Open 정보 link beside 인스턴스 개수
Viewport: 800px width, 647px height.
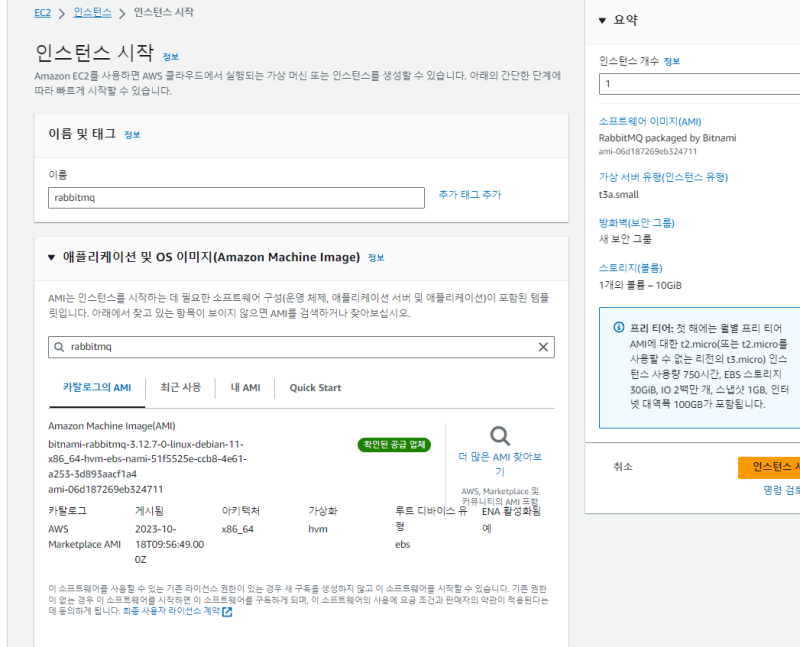pyautogui.click(x=672, y=61)
